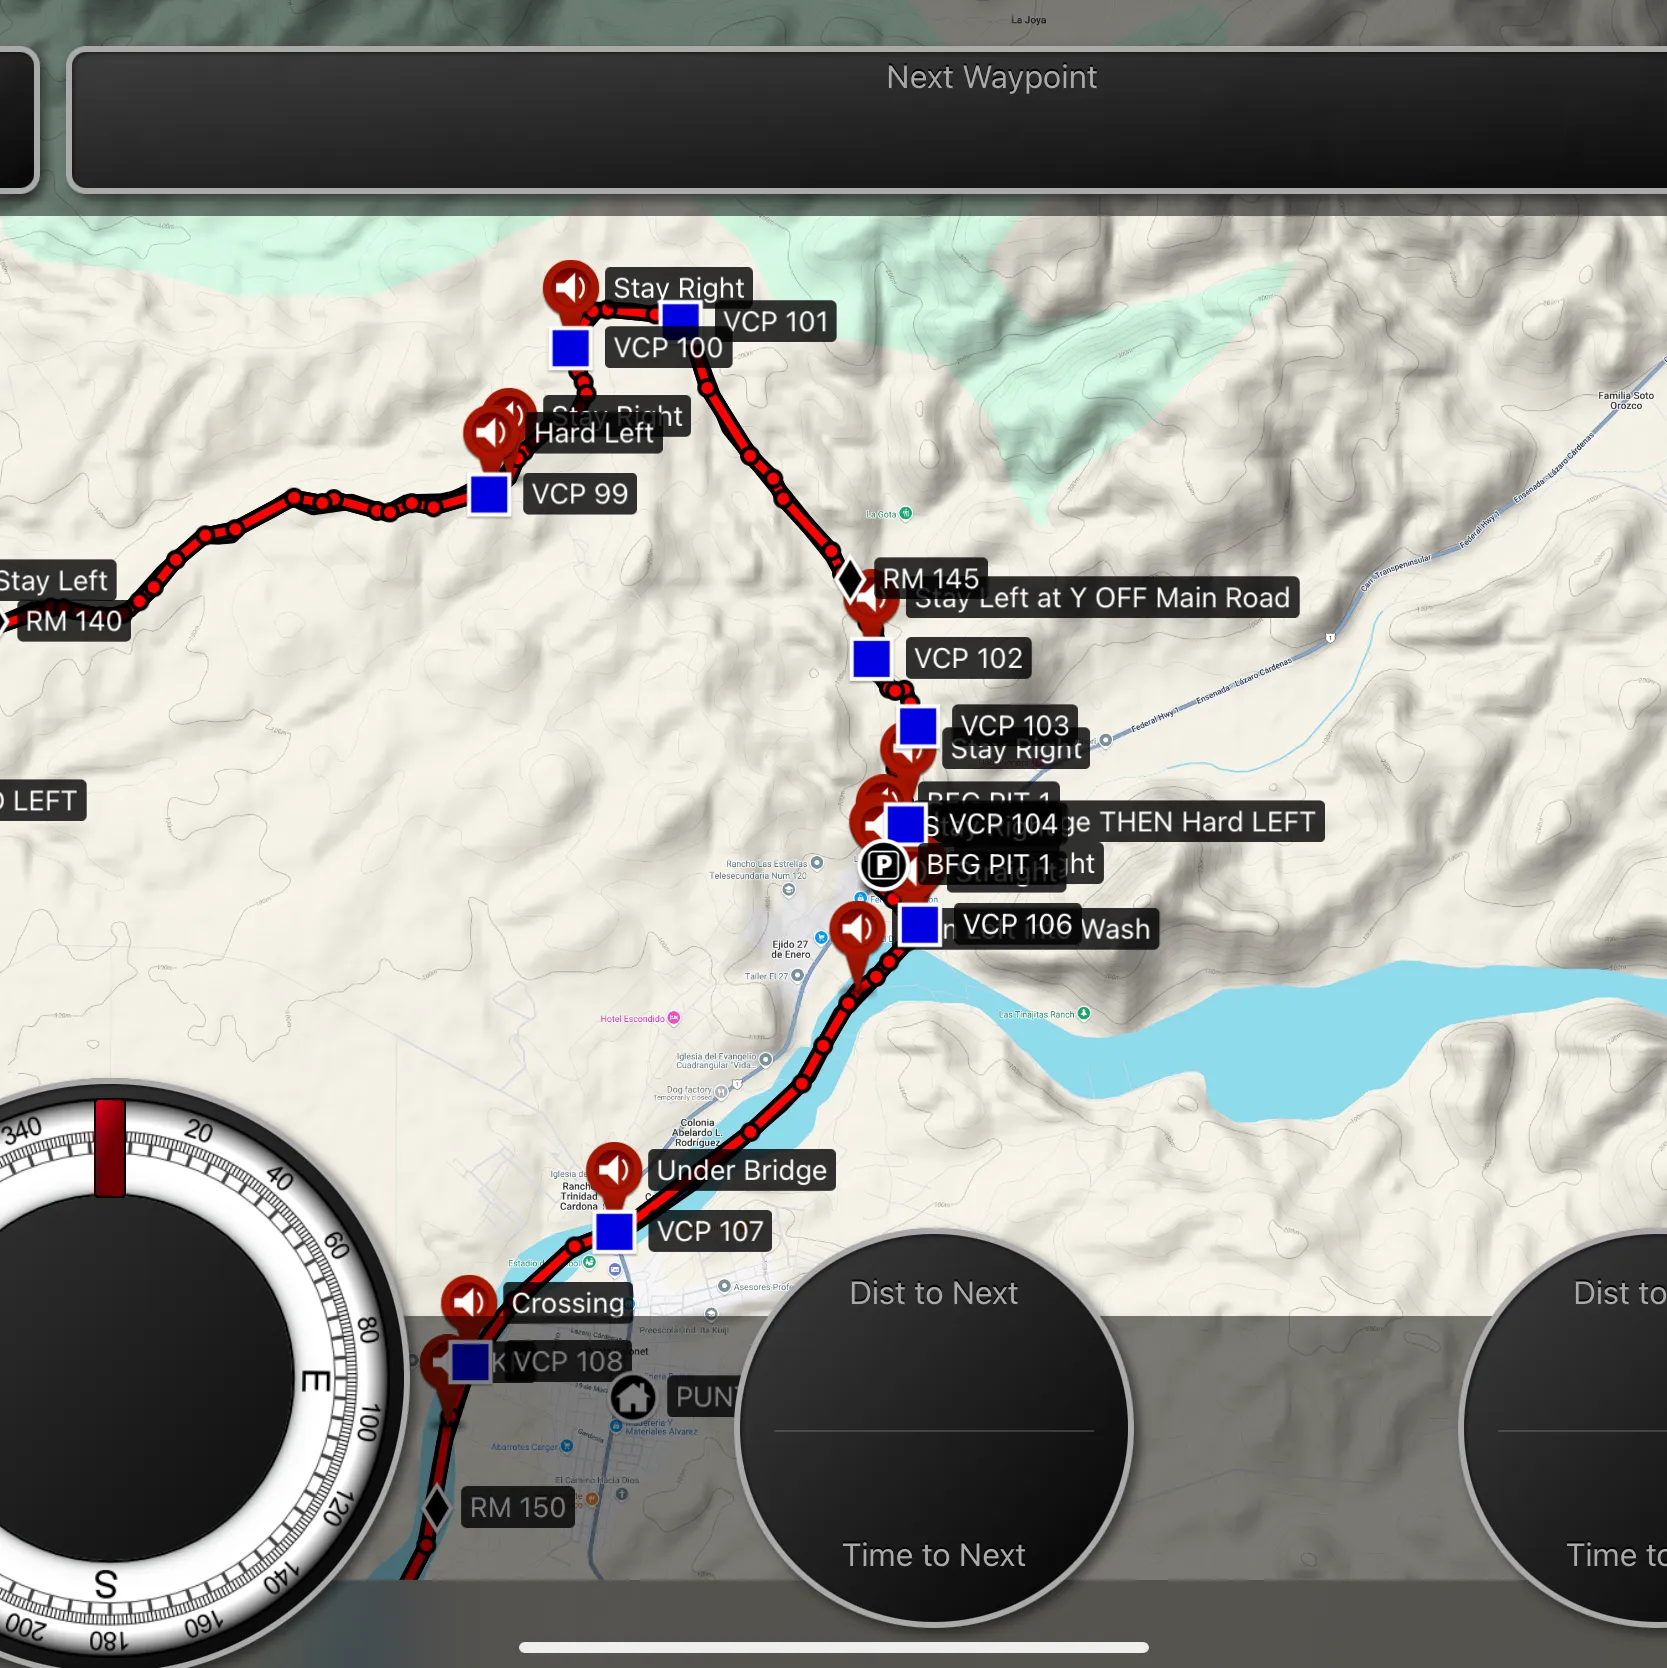
Task: Tap the Stay Left label near RM 140
Action: point(55,580)
